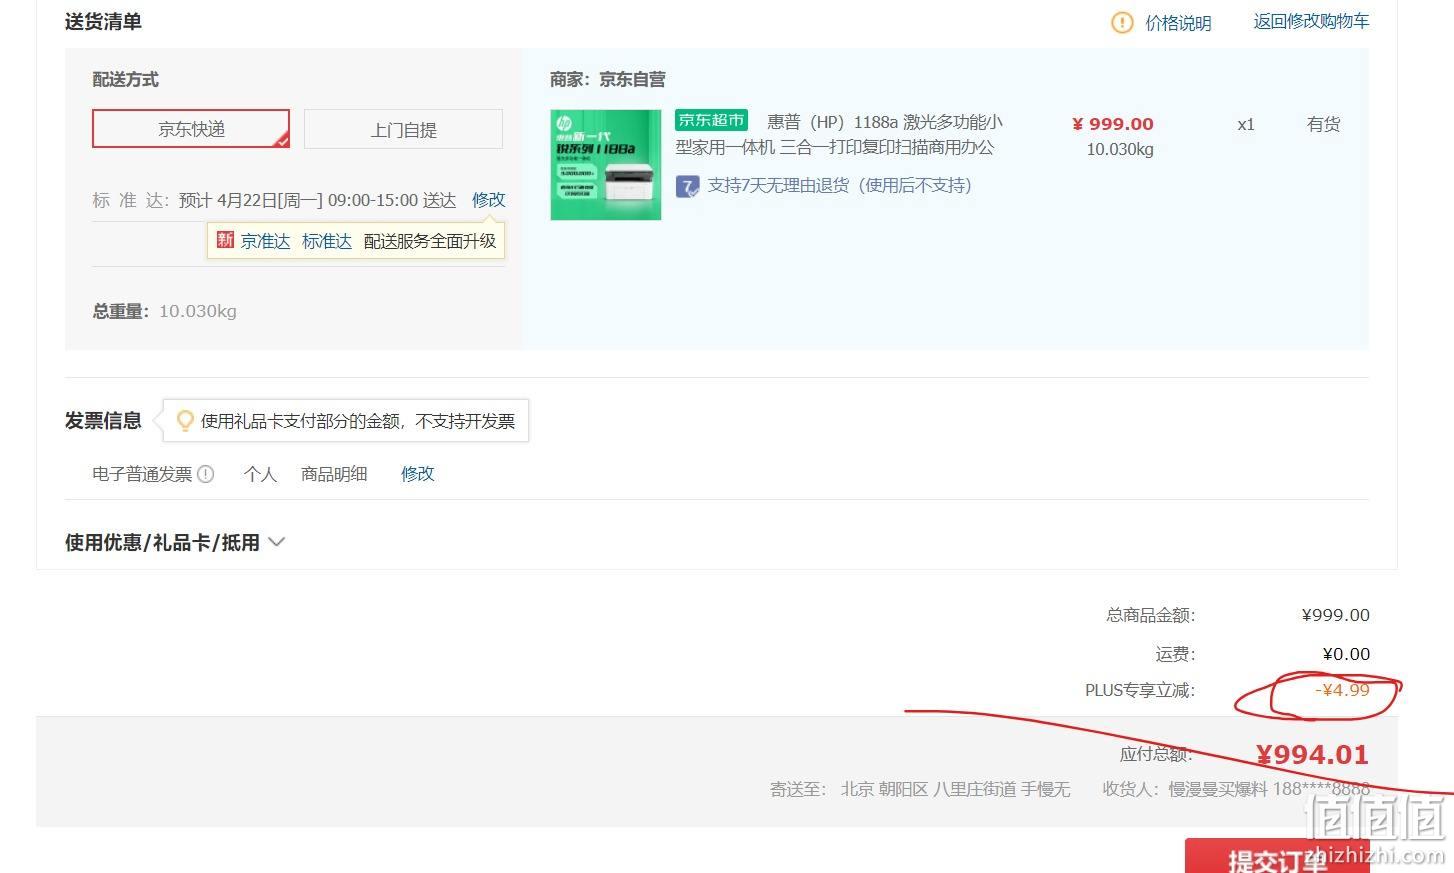Click the chevron beside 使用优惠/礼品卡/抵用
Screen dimensions: 1454x873
[x=277, y=542]
